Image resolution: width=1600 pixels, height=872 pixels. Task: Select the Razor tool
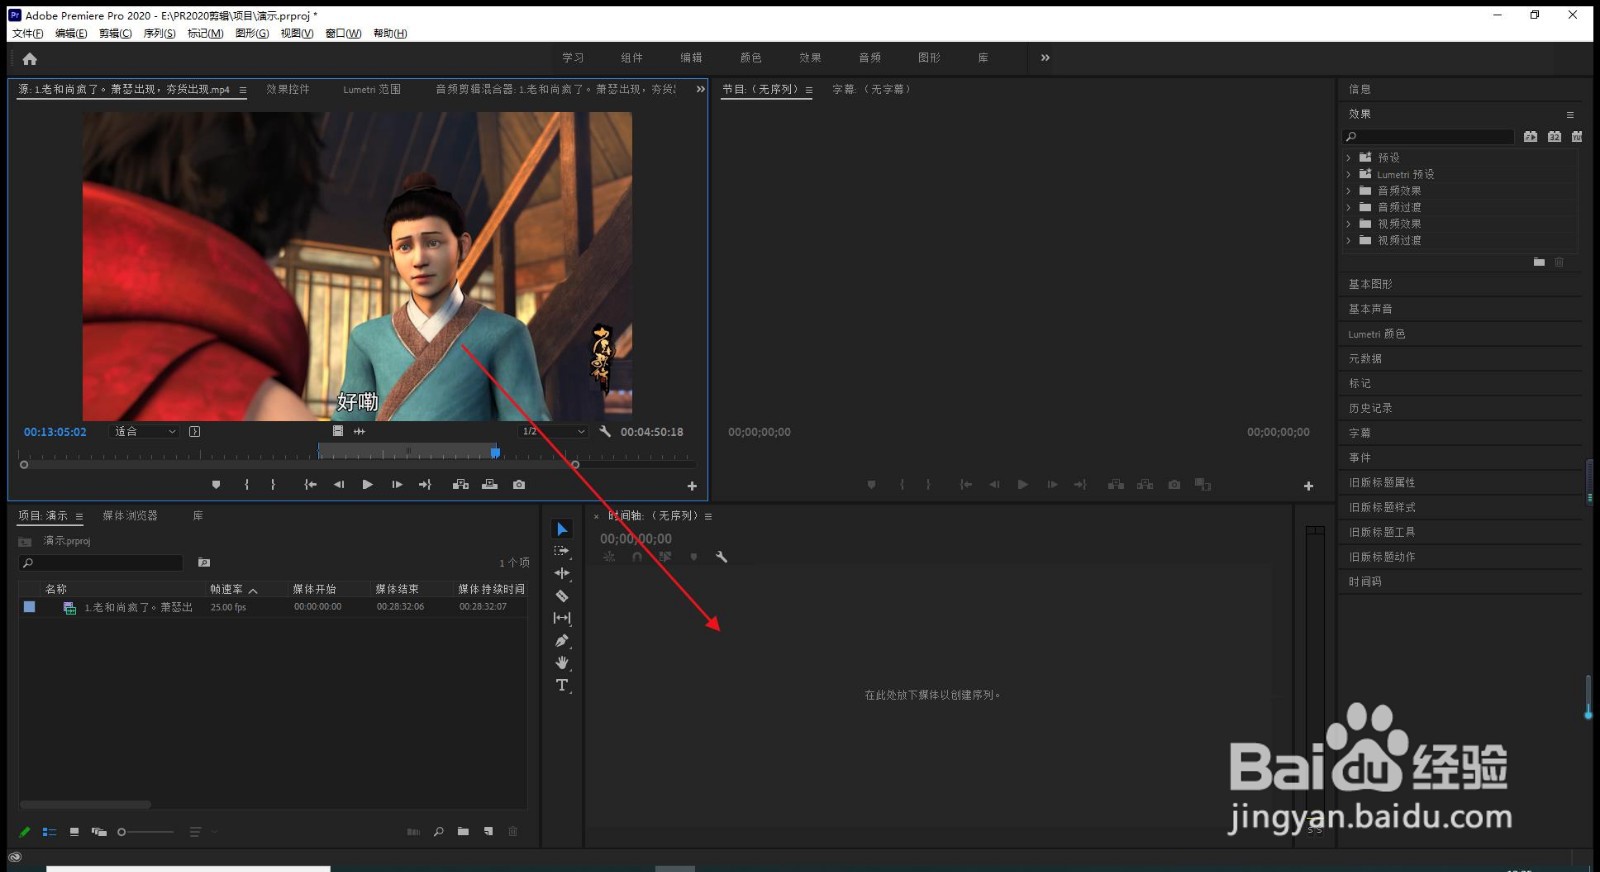click(x=562, y=596)
